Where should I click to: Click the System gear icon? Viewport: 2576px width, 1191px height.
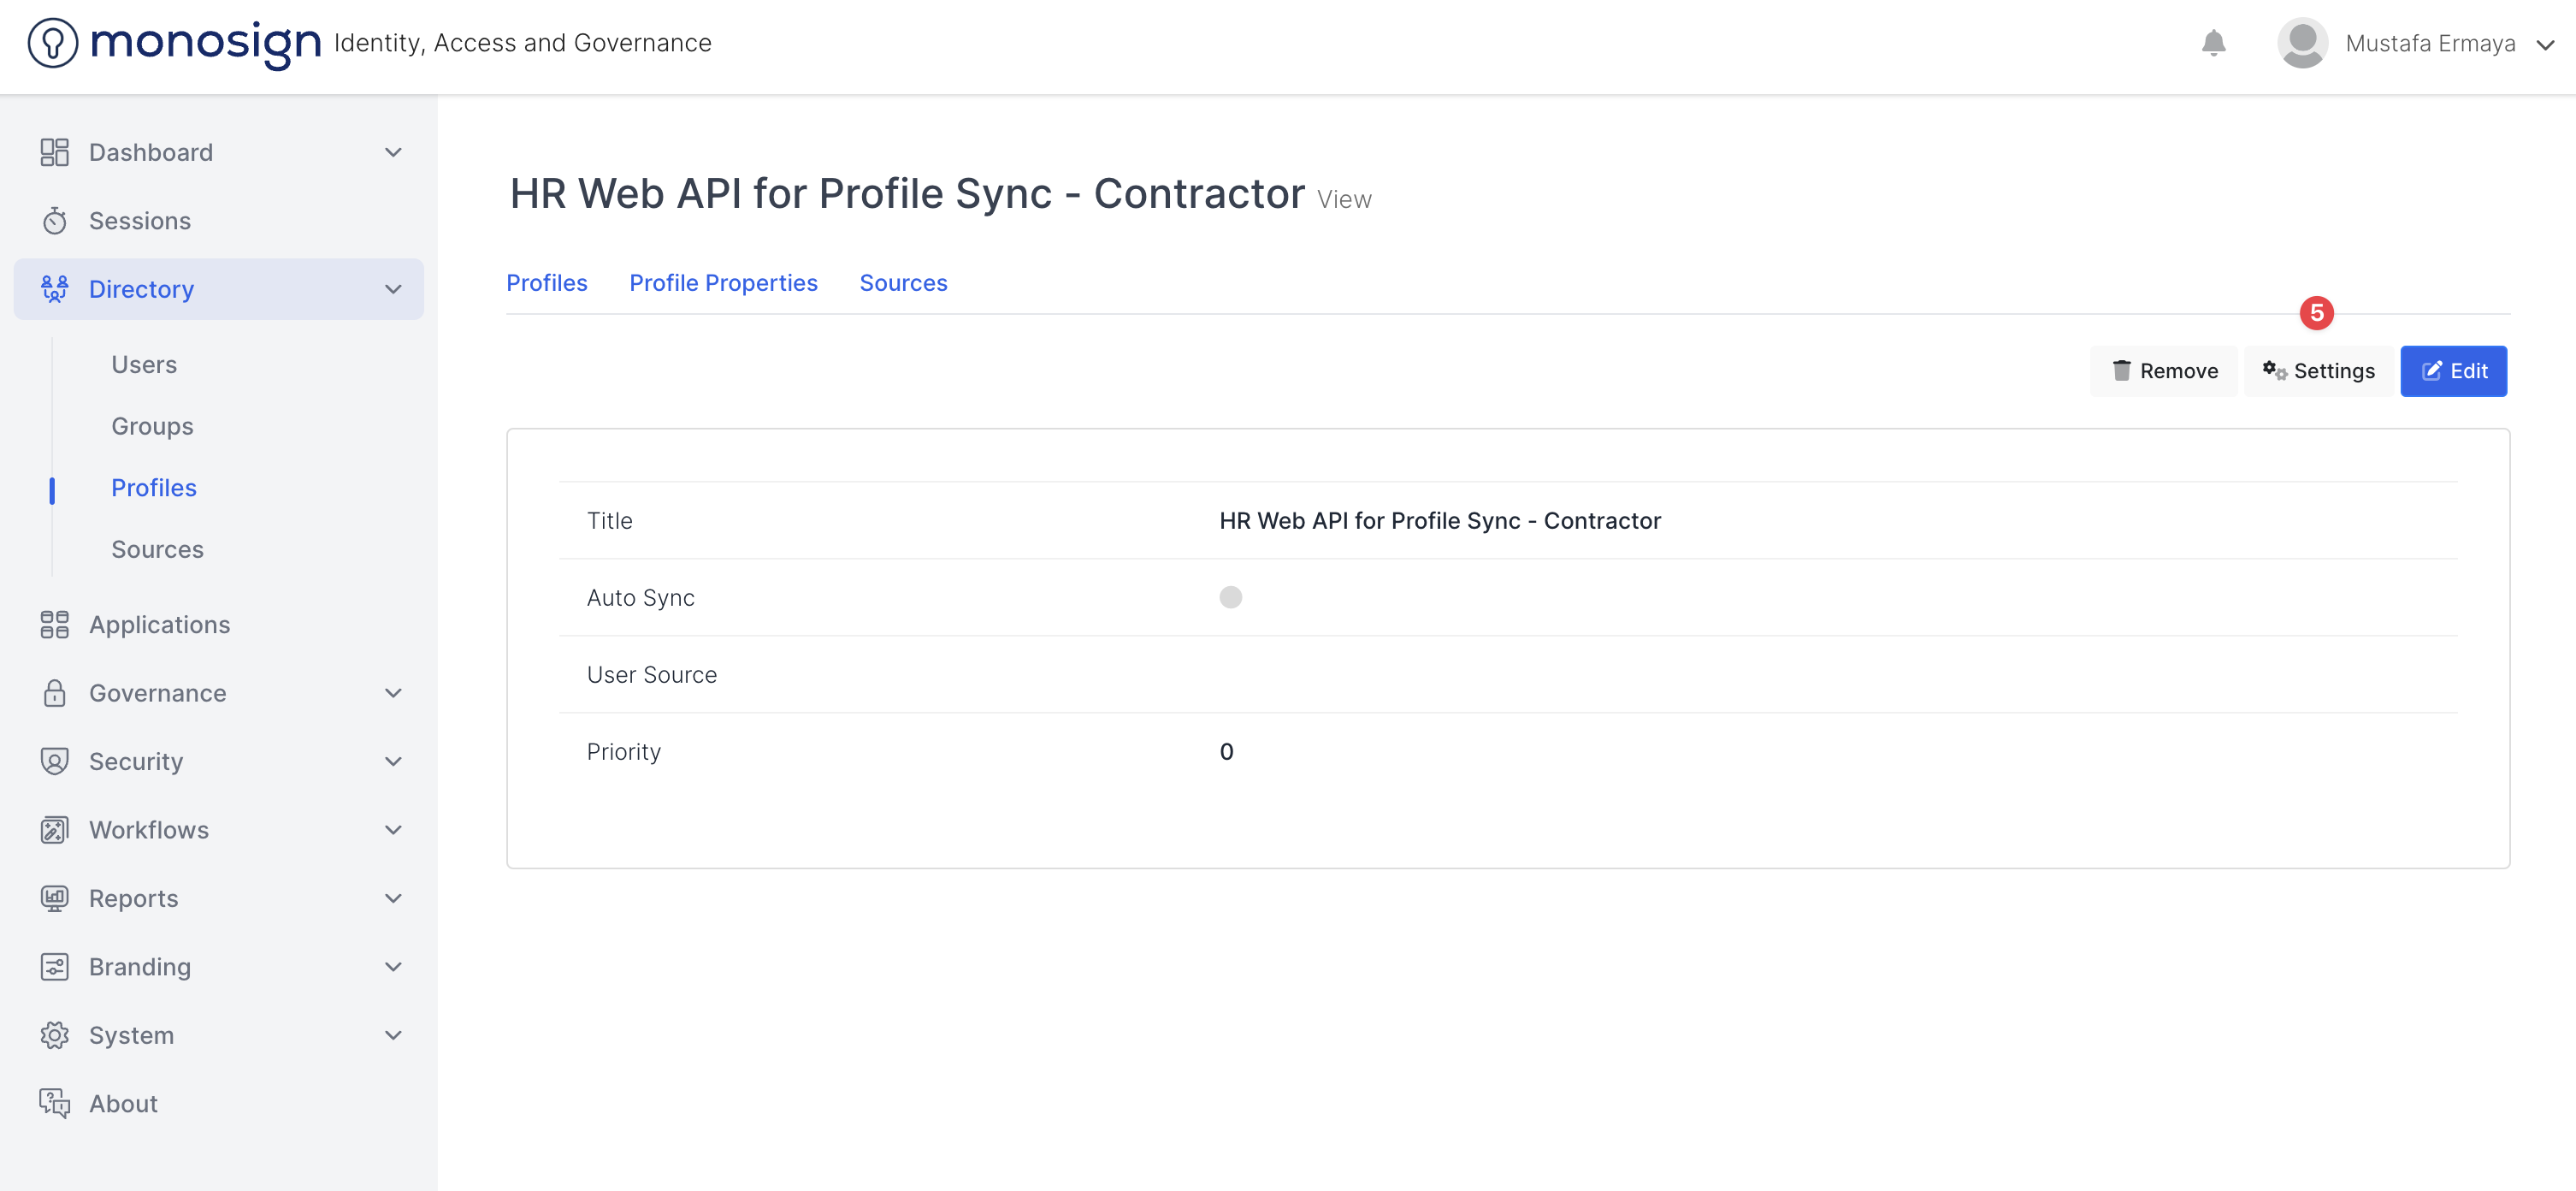point(54,1035)
